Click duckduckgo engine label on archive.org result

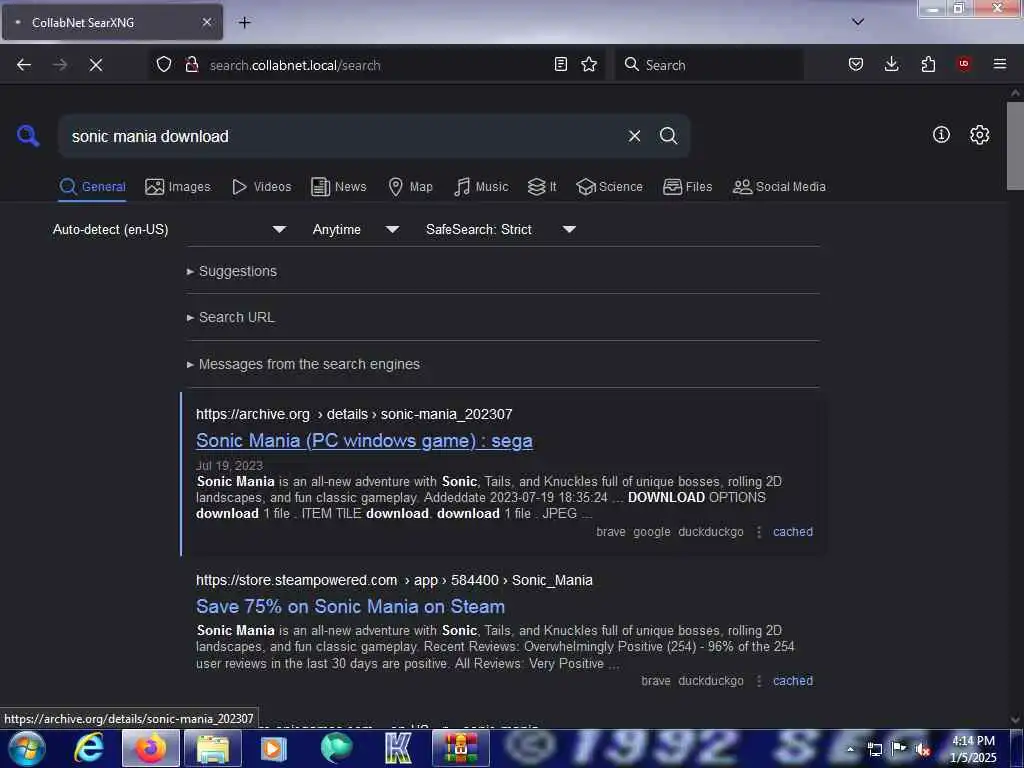pos(711,532)
